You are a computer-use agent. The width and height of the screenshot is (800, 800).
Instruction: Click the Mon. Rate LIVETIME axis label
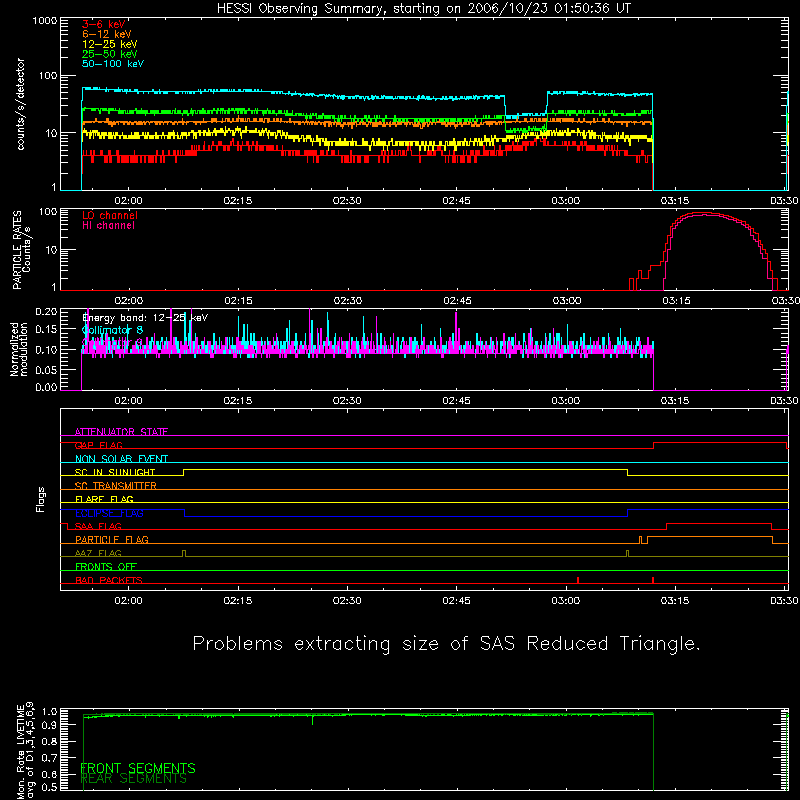tap(25, 751)
